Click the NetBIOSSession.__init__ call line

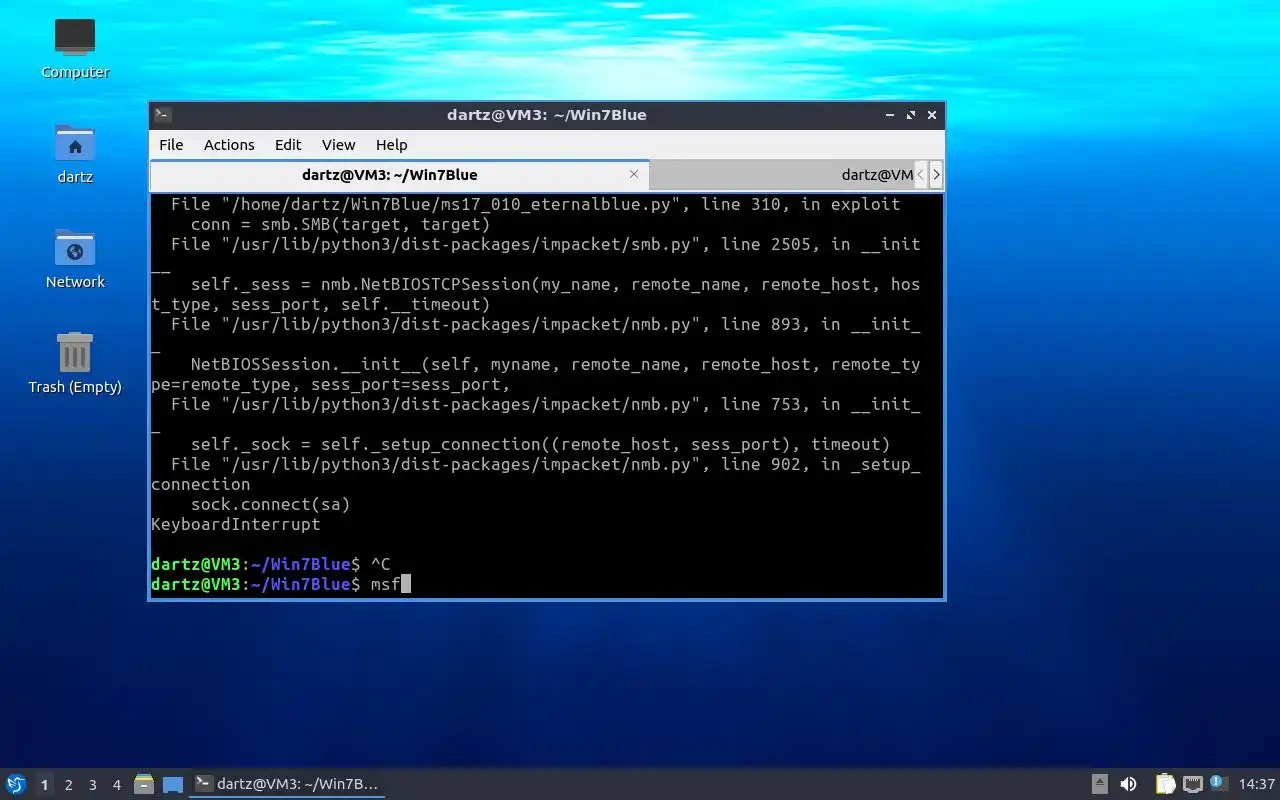coord(556,364)
